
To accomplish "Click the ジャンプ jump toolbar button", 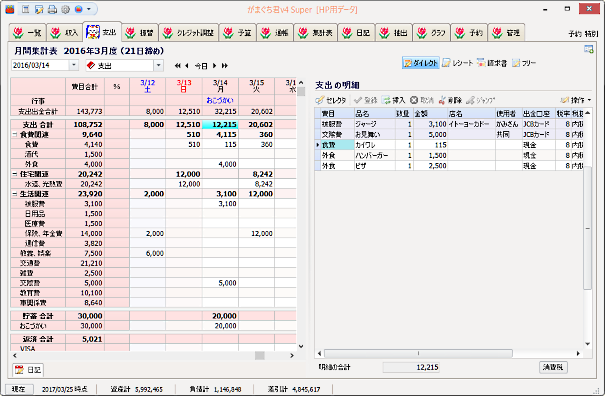I will click(480, 100).
